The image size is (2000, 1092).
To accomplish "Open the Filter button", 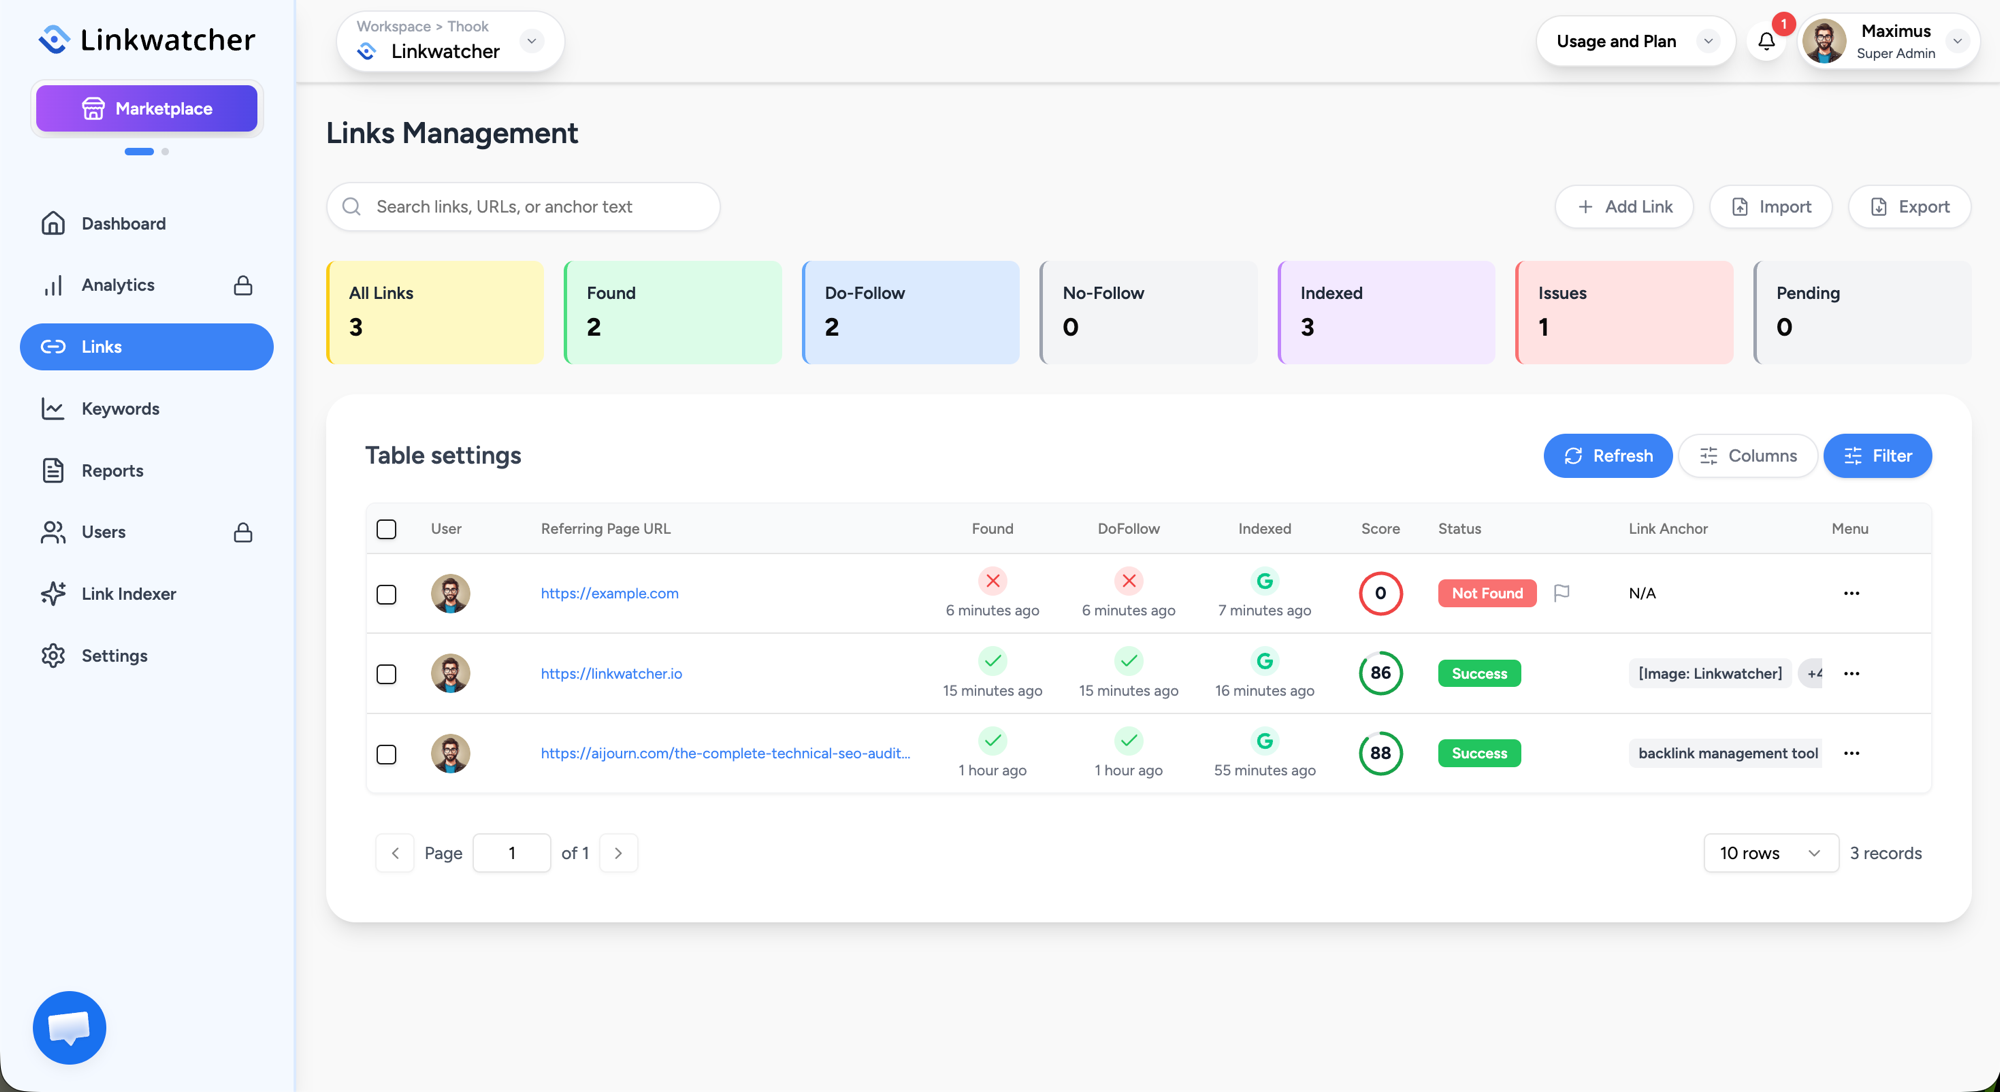I will click(x=1878, y=456).
